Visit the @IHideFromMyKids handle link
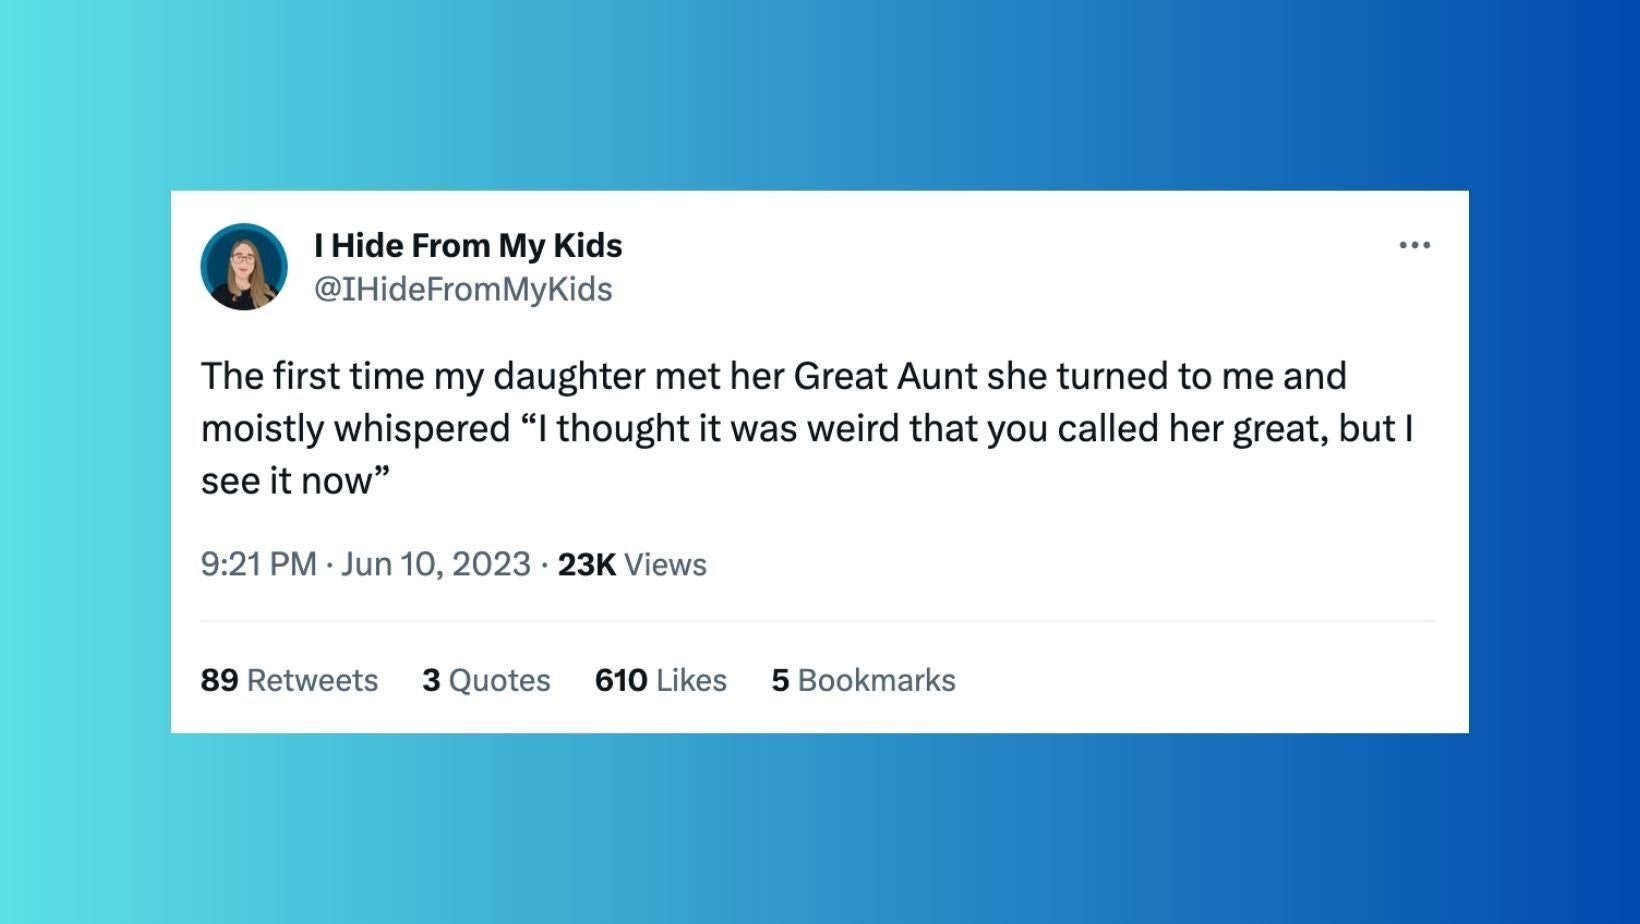Screen dimensions: 1640x924 463,289
